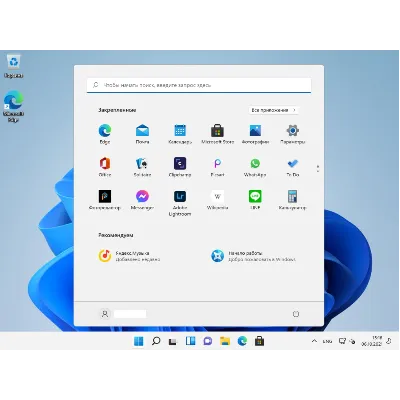Open the Get Started recommended item
Screen dimensions: 400x400
(253, 256)
